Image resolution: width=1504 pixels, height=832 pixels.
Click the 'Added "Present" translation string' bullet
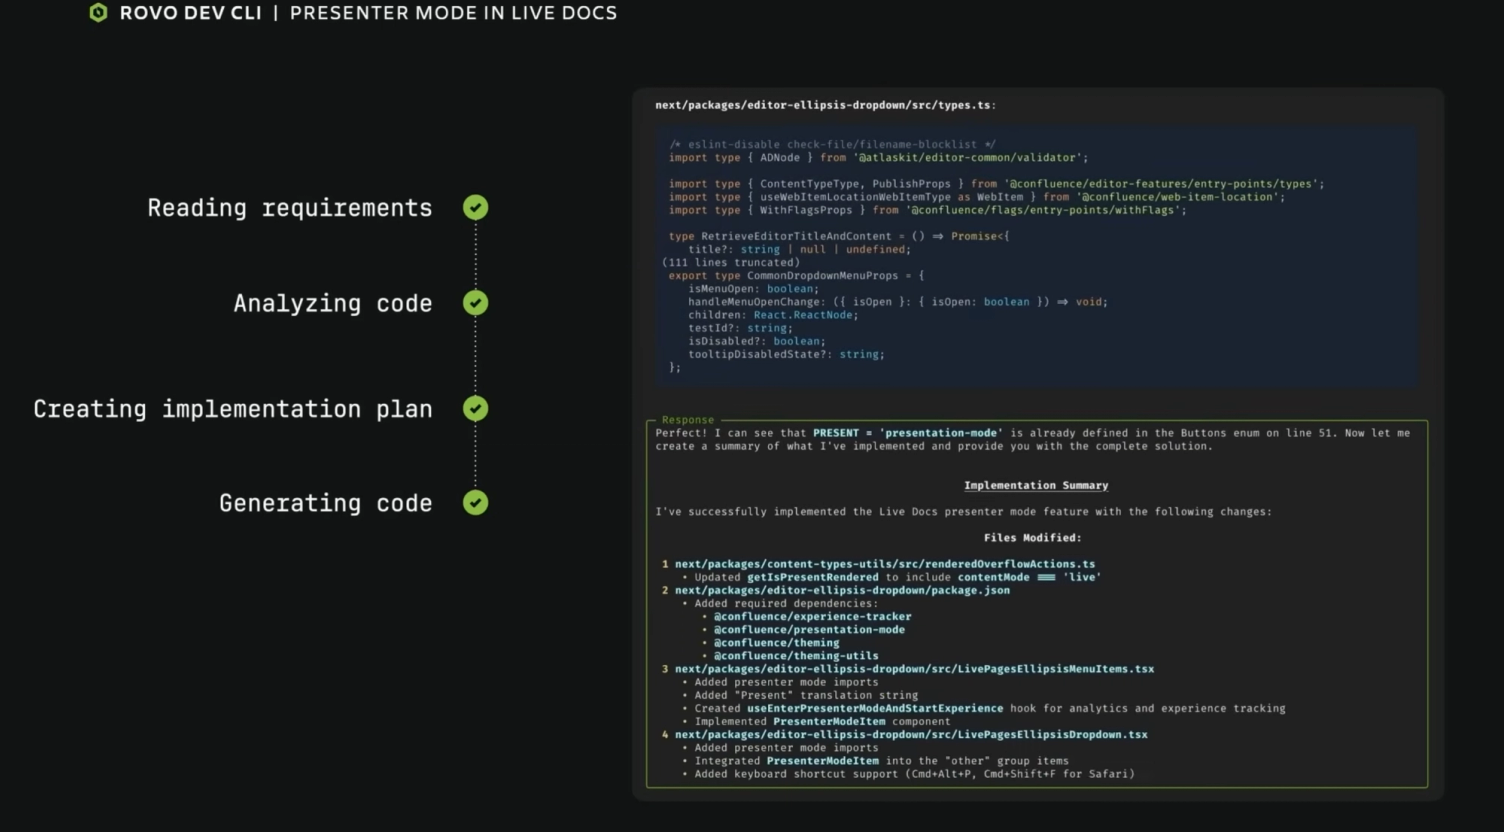click(806, 695)
